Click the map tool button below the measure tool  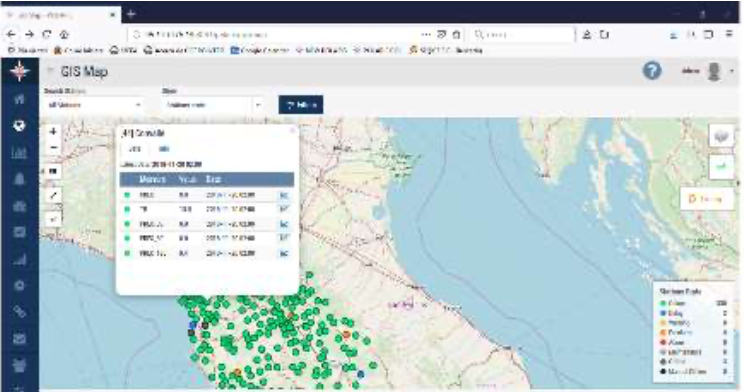(x=54, y=219)
